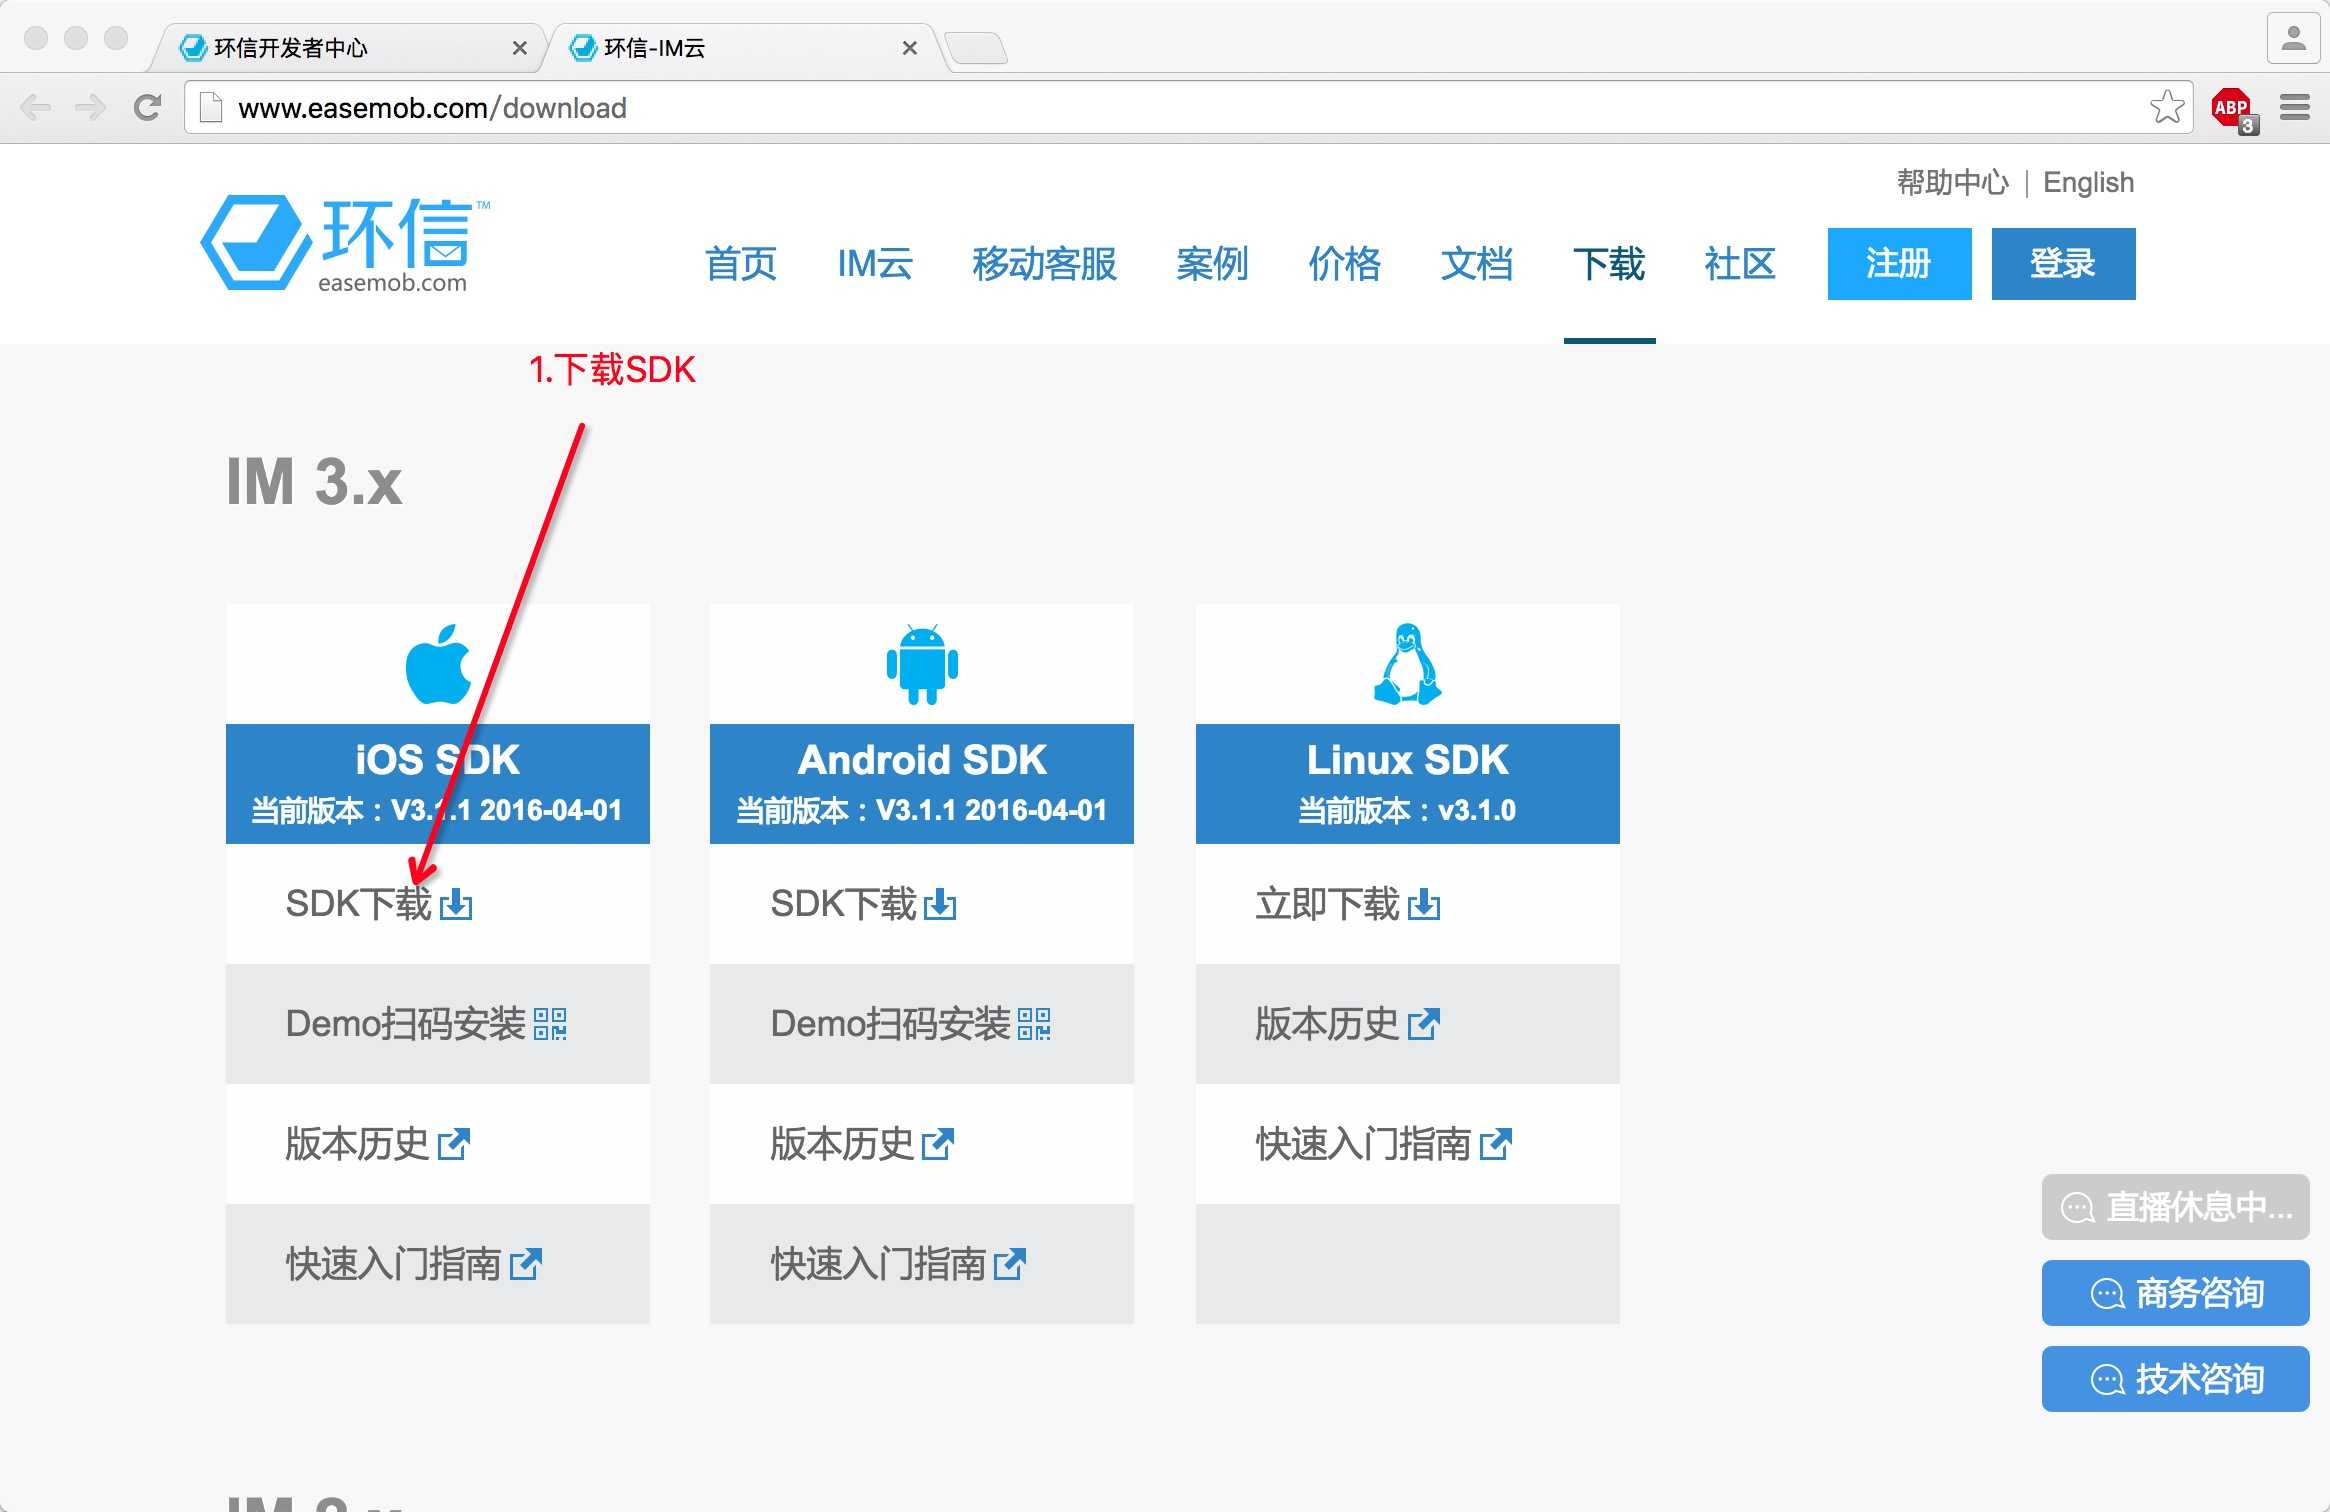Open iOS 版本历史 link text

tap(357, 1144)
